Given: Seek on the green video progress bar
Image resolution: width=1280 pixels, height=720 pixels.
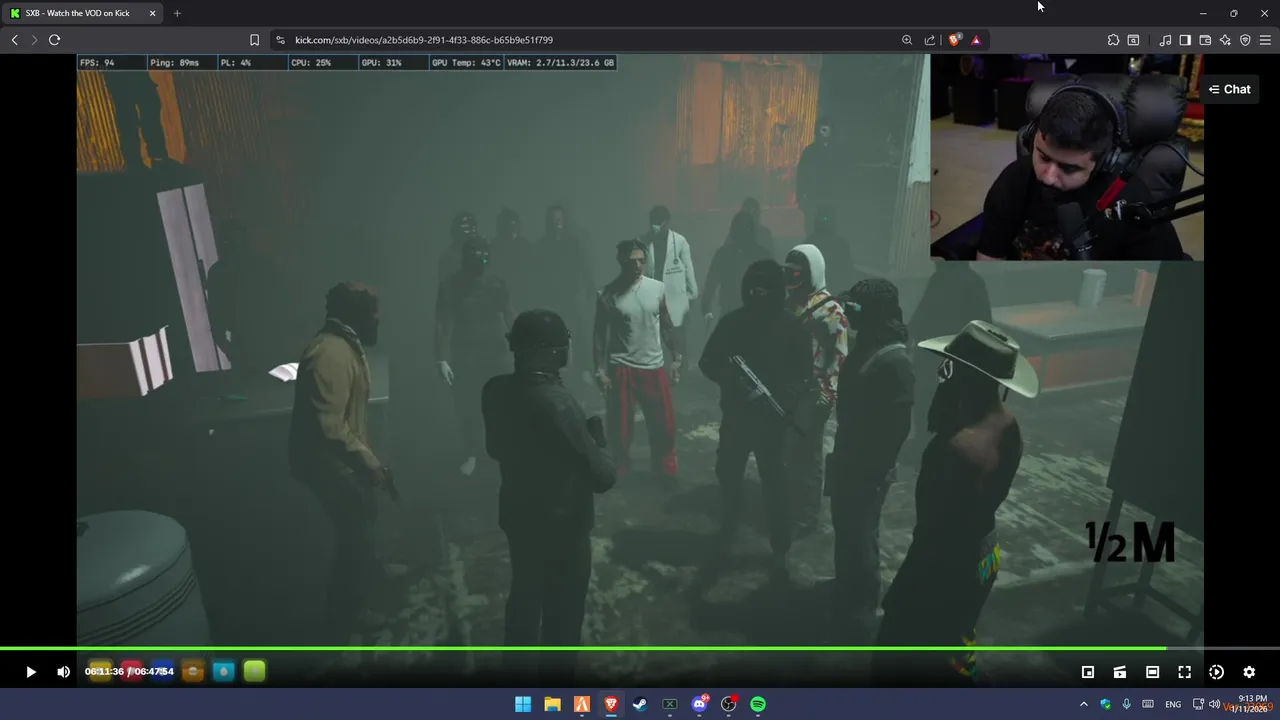Looking at the screenshot, I should click(640, 649).
